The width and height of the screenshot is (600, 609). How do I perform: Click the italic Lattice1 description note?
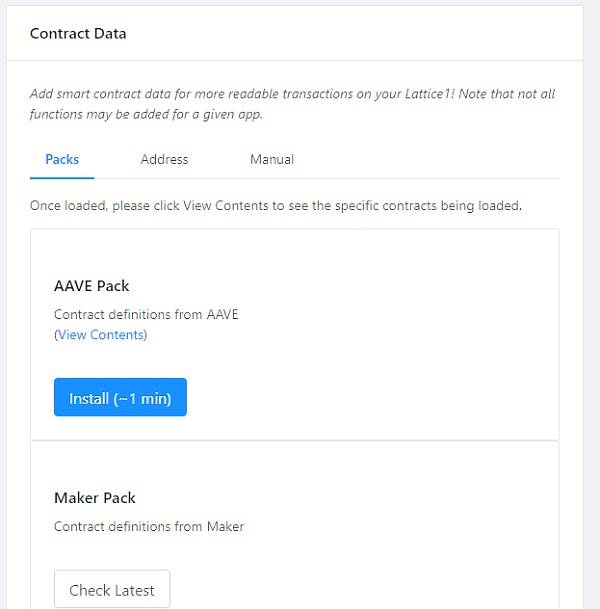coord(292,104)
